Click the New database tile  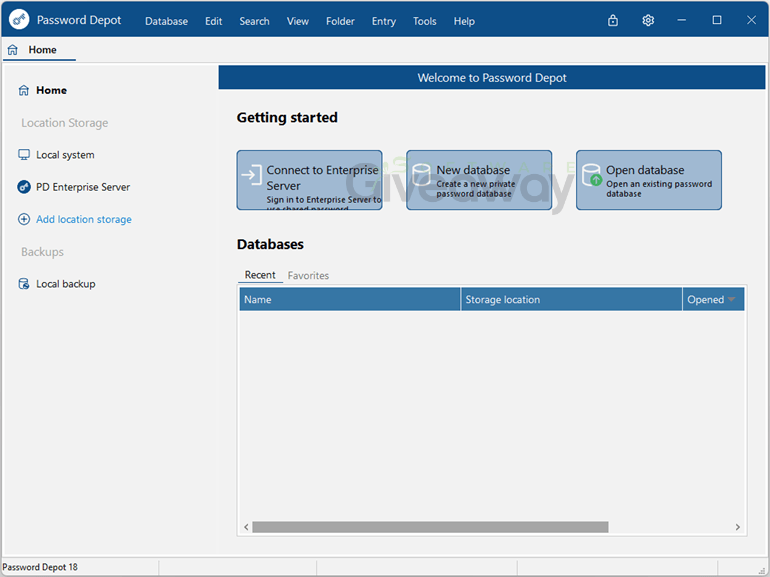pos(479,180)
